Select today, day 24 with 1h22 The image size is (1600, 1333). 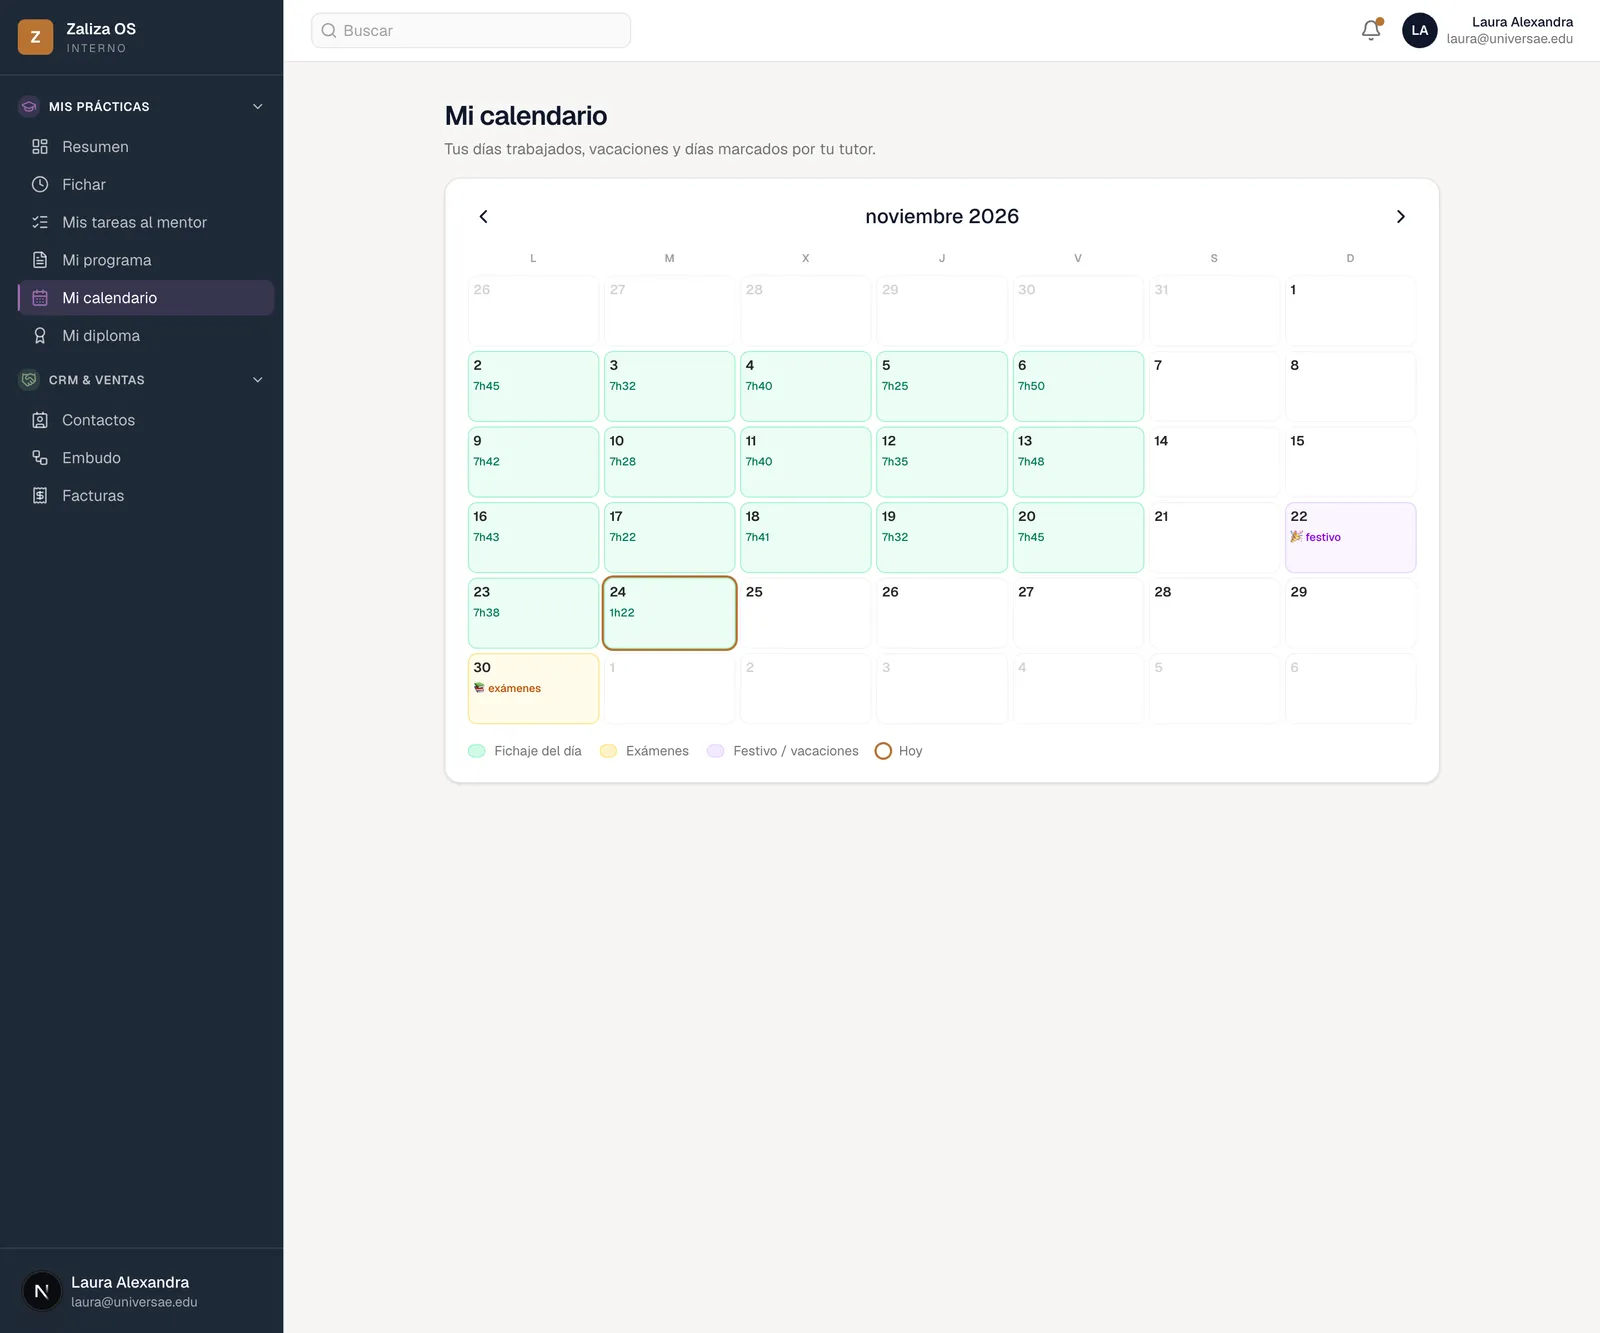(x=670, y=613)
